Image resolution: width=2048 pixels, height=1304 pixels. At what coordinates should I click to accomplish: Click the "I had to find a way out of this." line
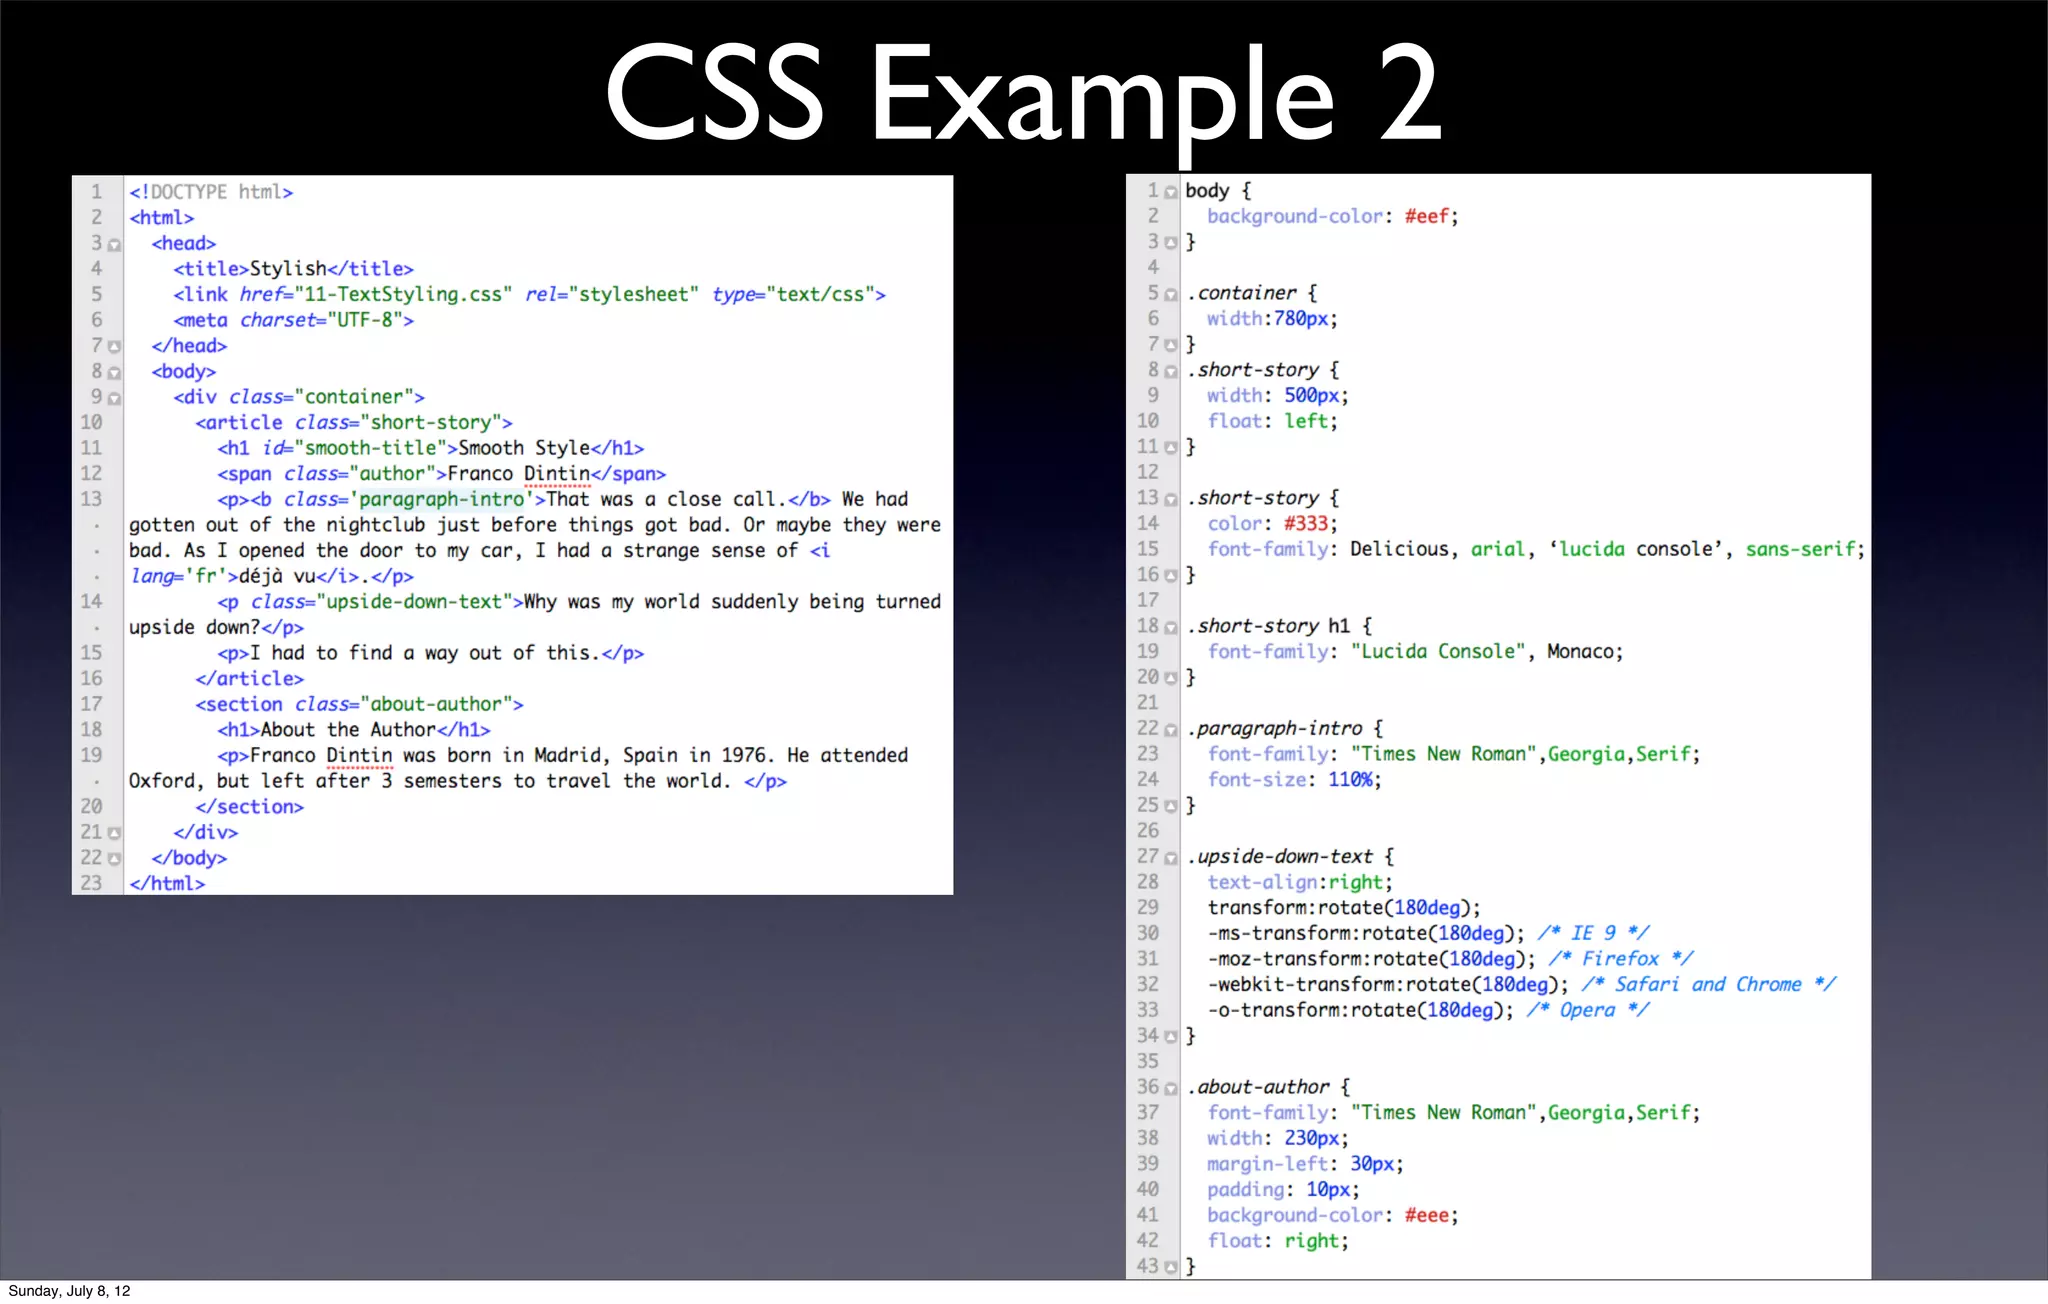click(x=430, y=653)
